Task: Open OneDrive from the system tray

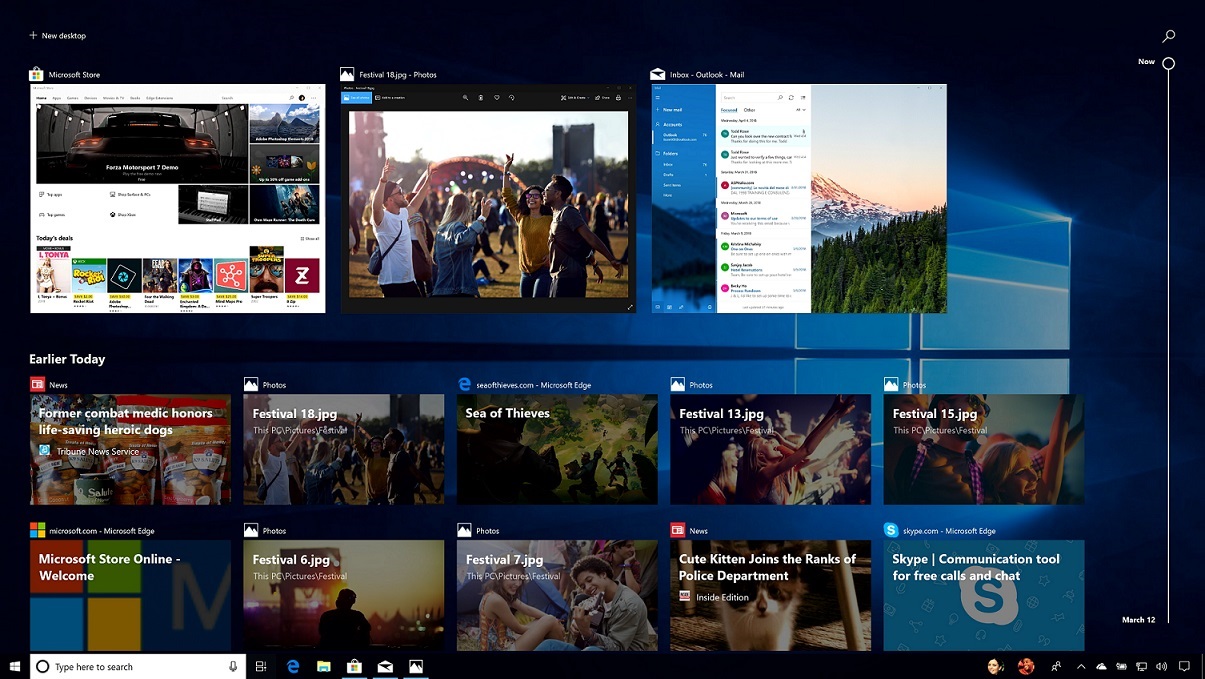Action: coord(1100,666)
